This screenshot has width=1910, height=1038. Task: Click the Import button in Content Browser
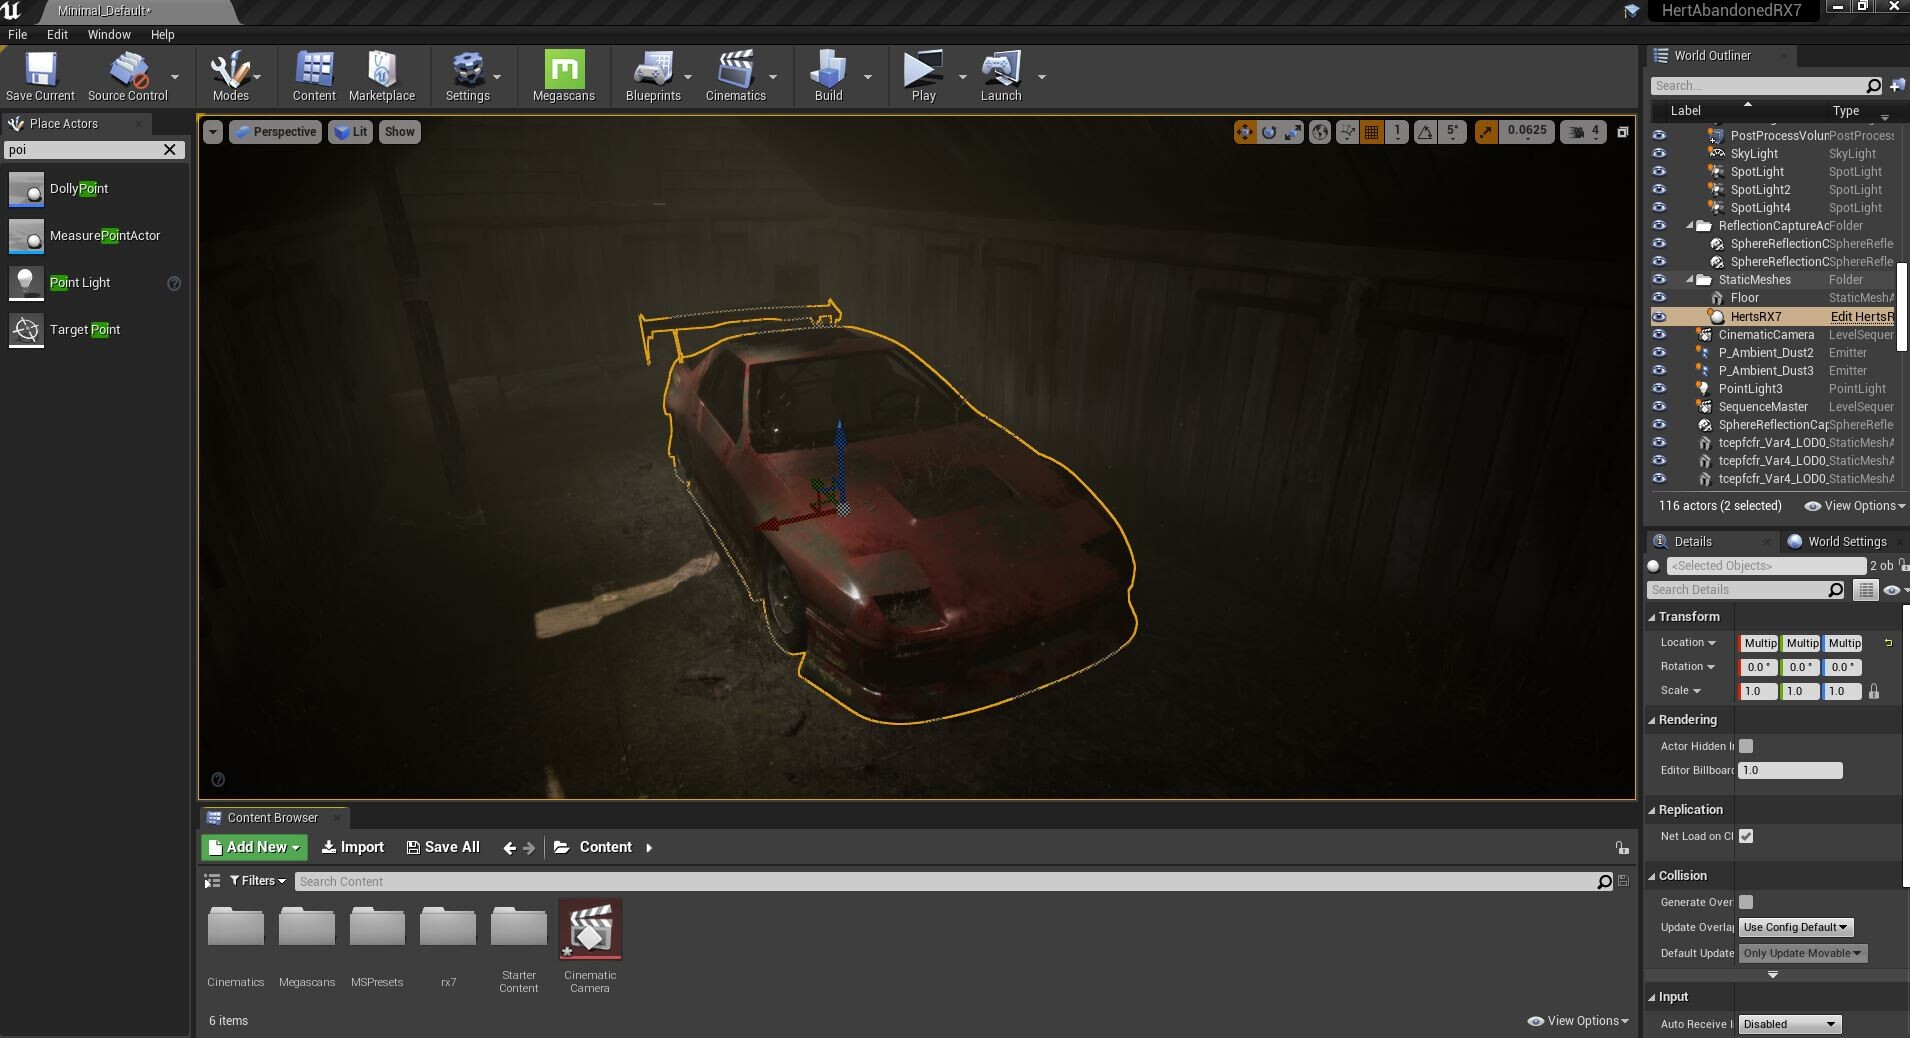[352, 847]
